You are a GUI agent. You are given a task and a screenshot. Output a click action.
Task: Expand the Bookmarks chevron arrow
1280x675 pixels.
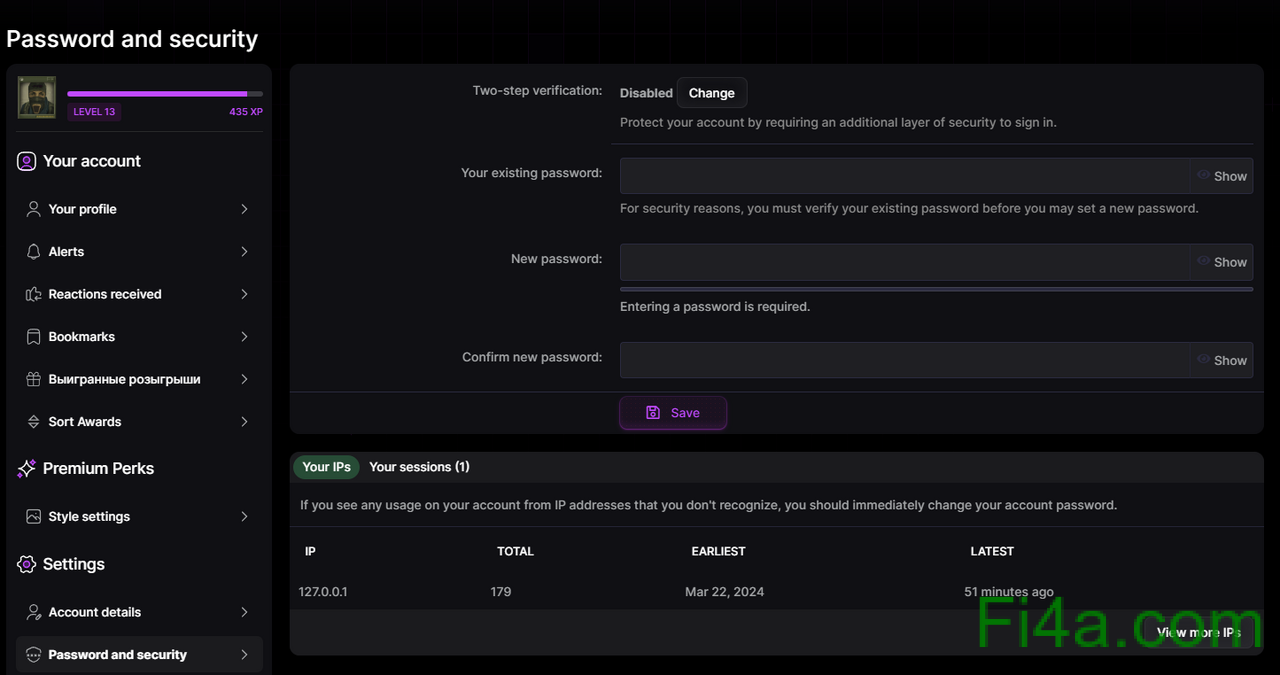pyautogui.click(x=244, y=337)
